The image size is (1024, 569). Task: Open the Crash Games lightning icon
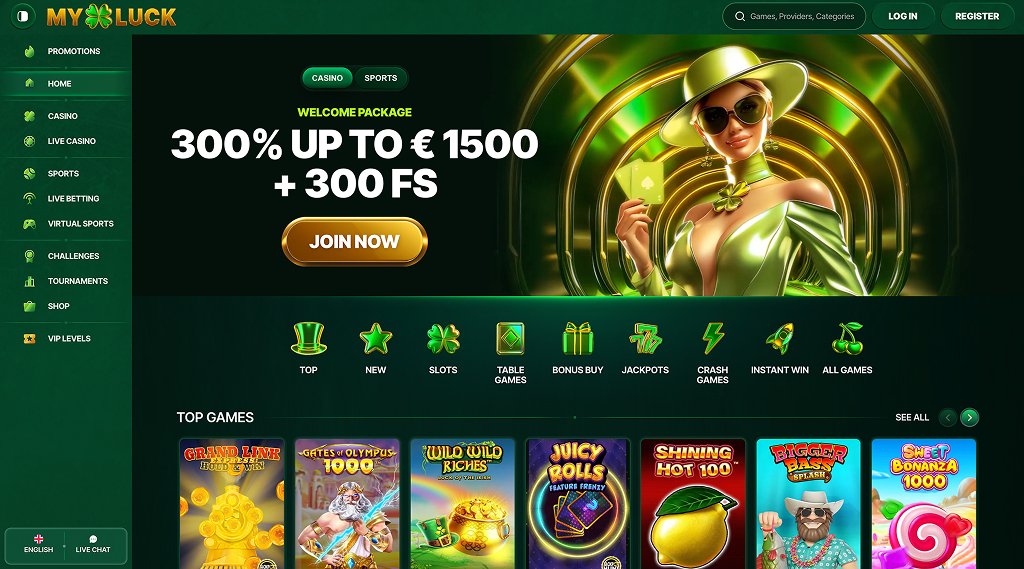(x=712, y=338)
